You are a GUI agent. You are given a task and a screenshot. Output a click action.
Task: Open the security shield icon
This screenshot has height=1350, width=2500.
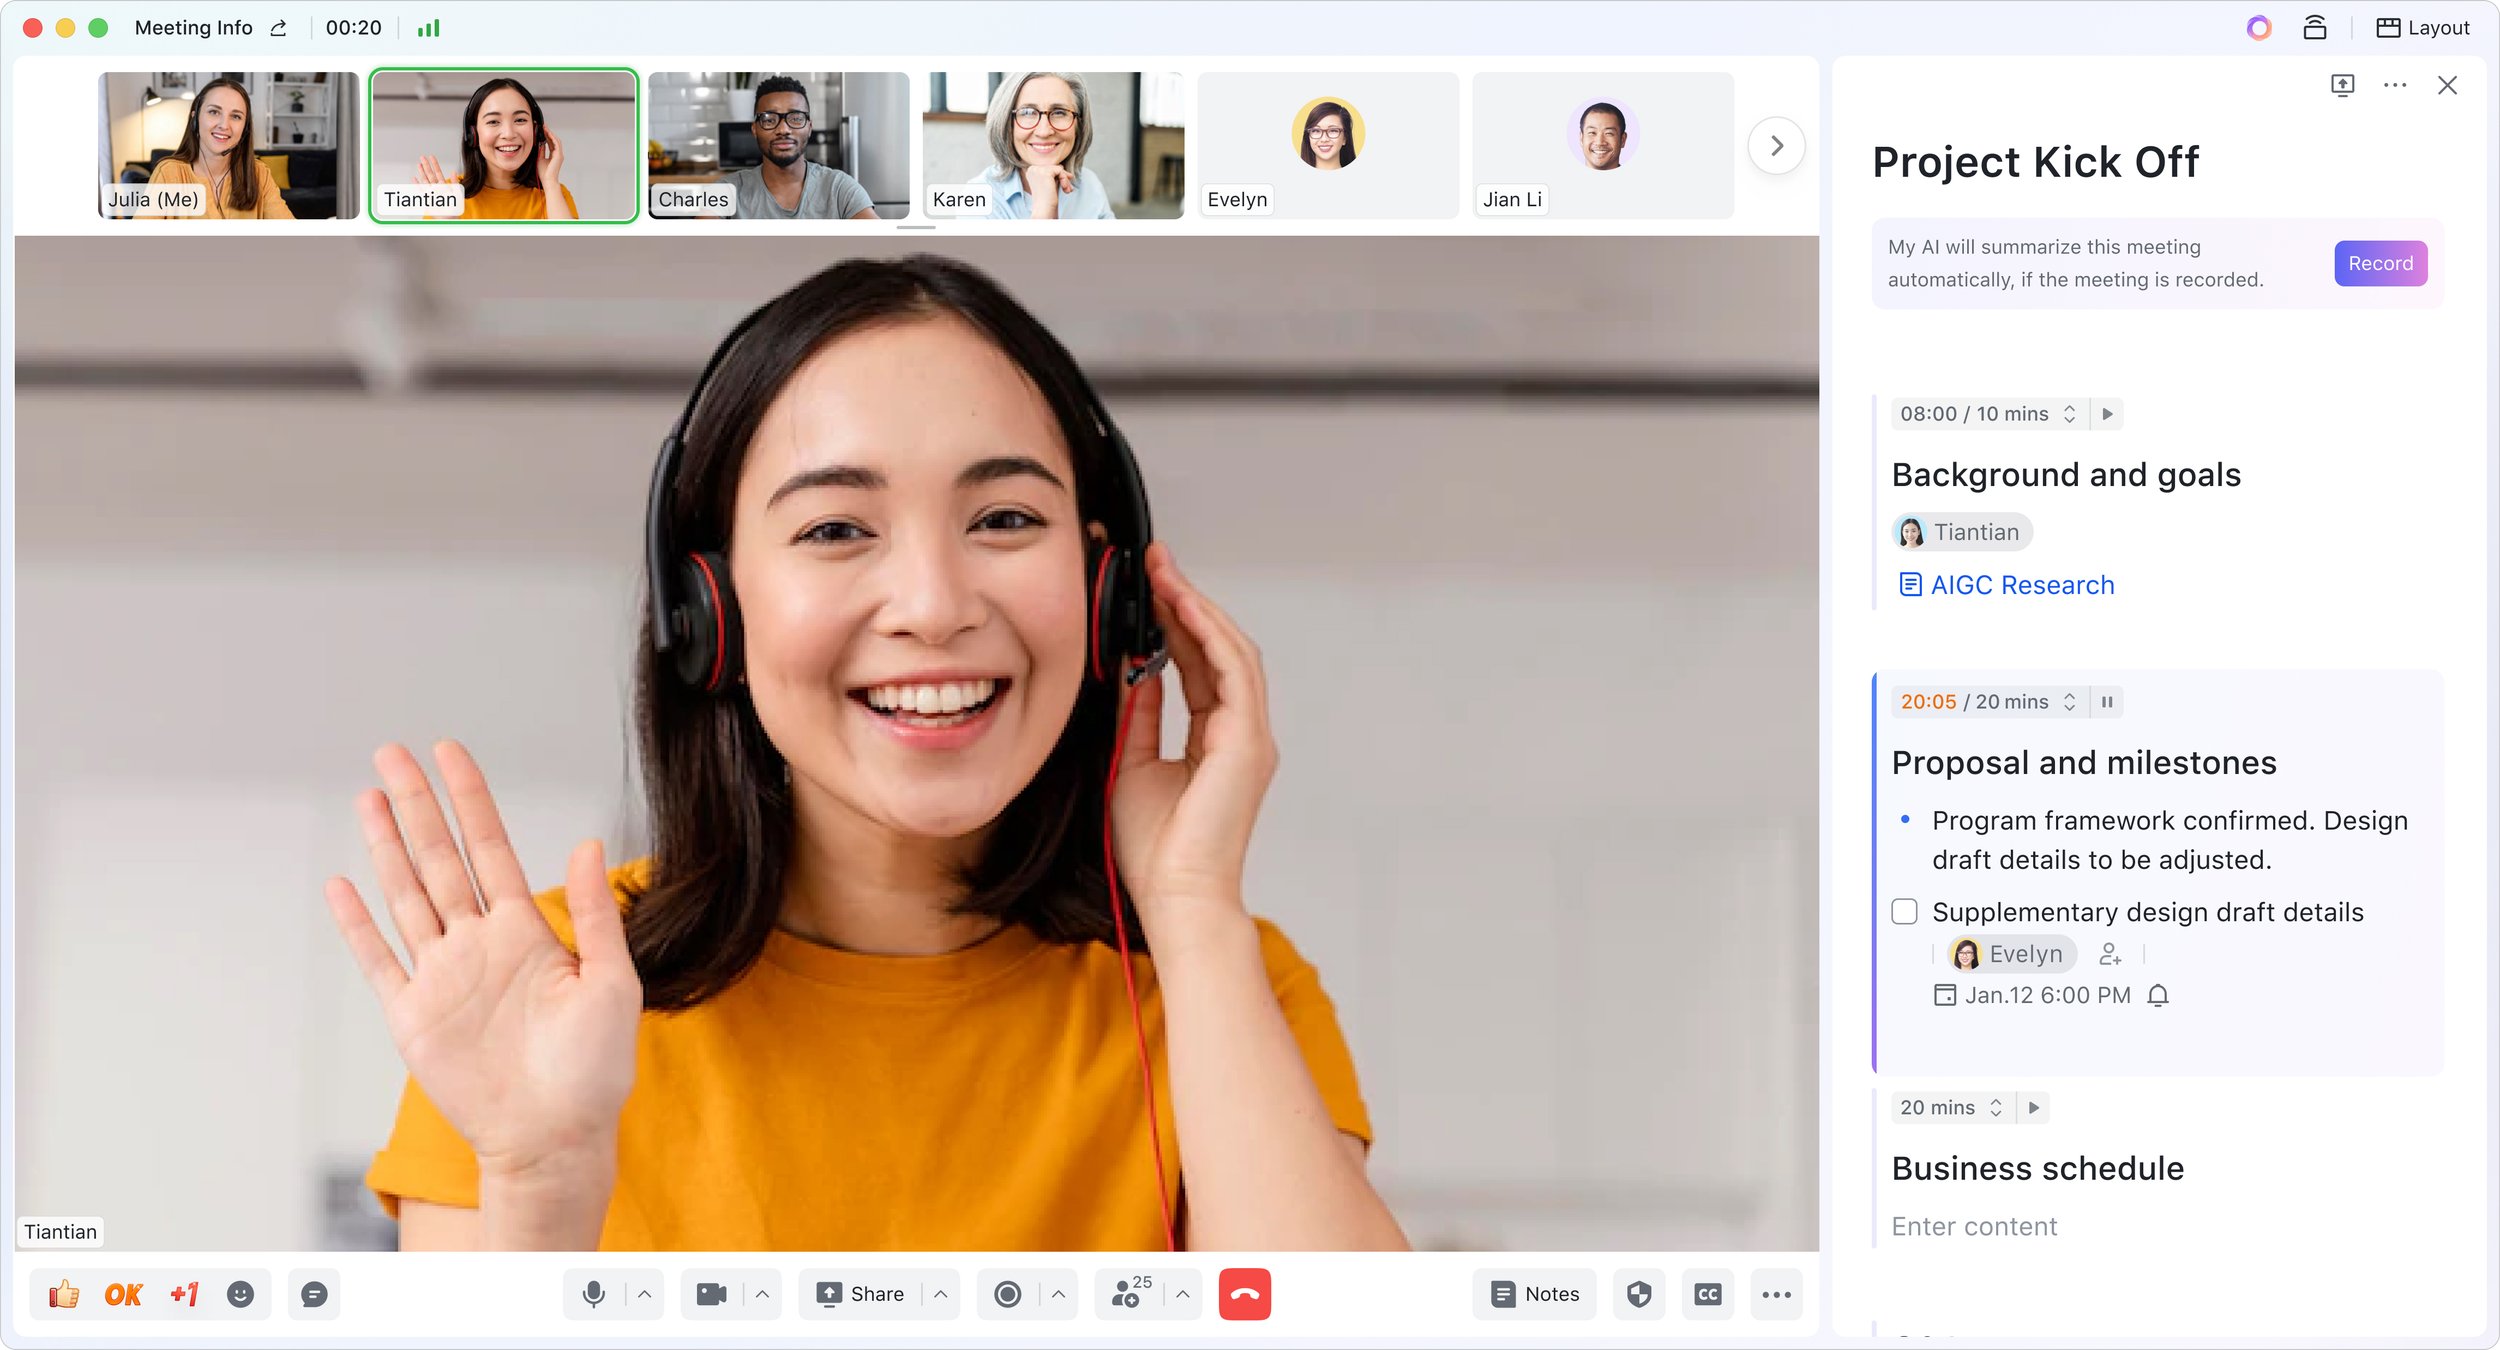1638,1294
